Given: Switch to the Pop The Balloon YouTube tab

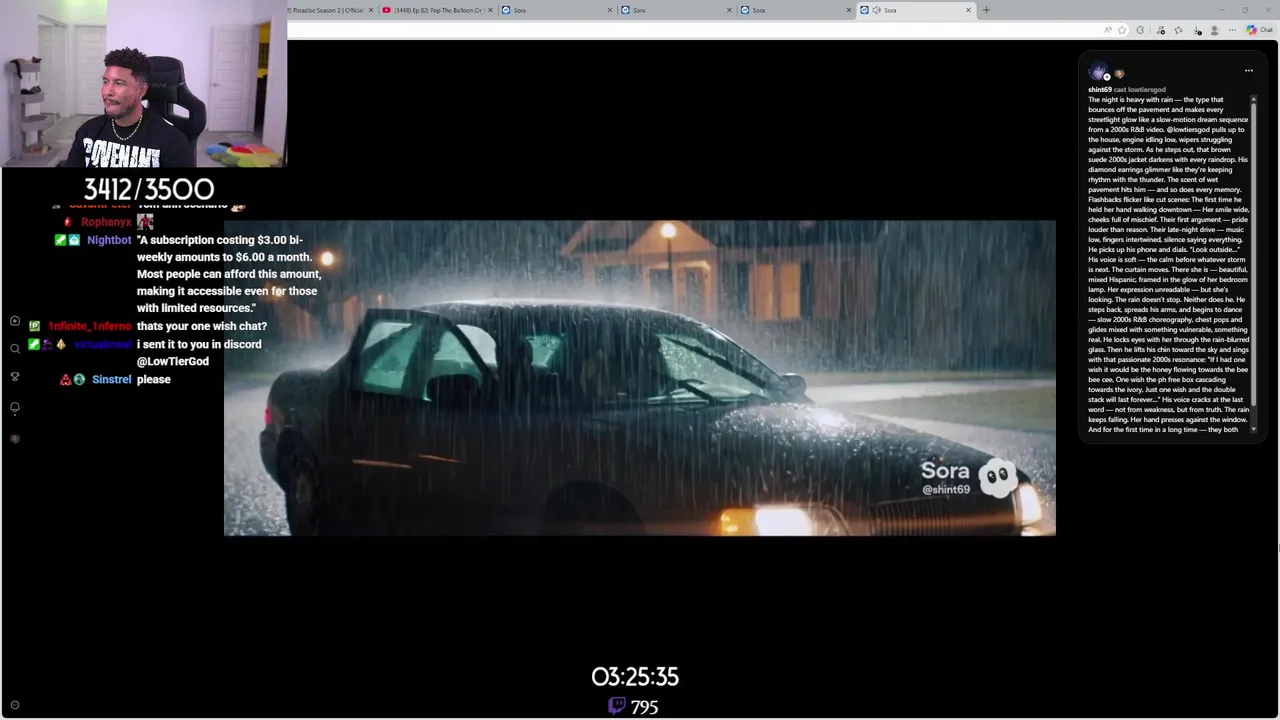Looking at the screenshot, I should [438, 10].
